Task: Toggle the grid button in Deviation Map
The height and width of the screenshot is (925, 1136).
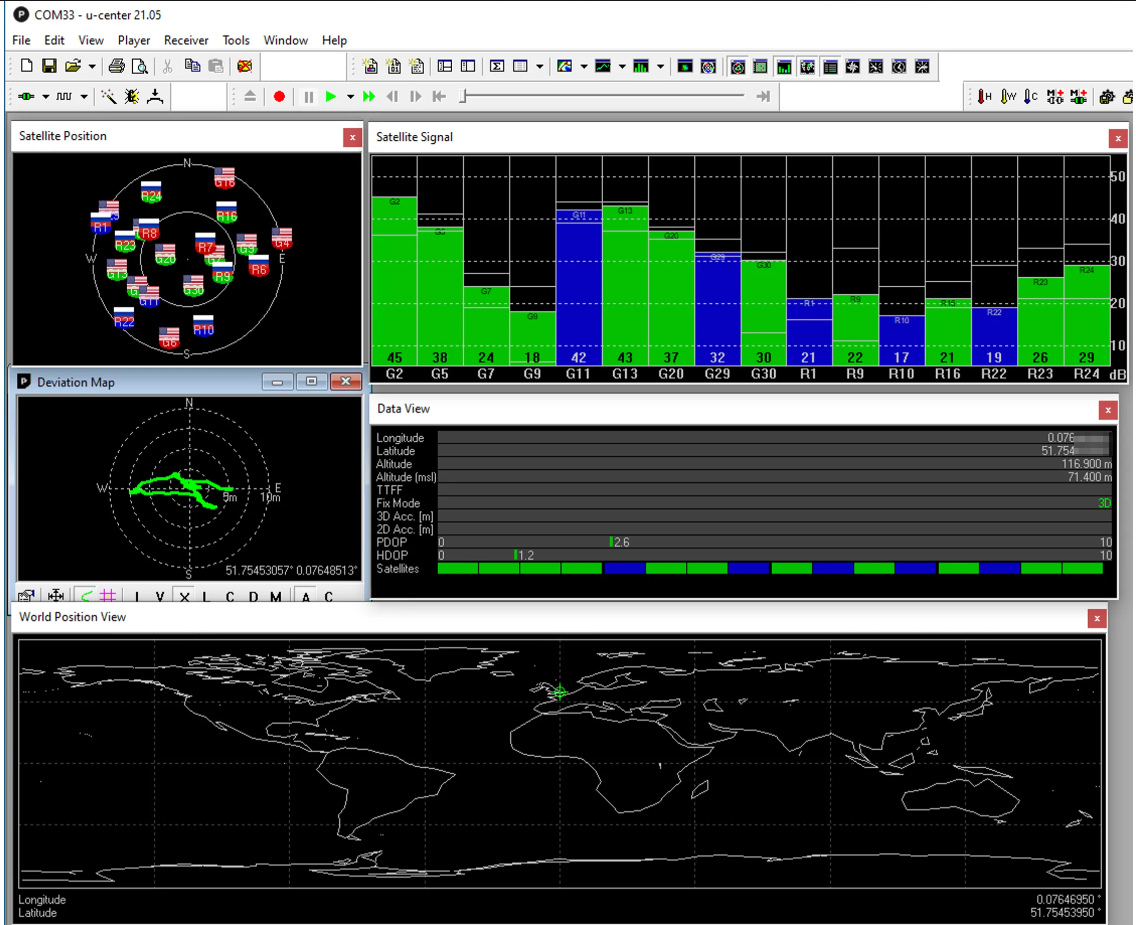Action: pos(108,597)
